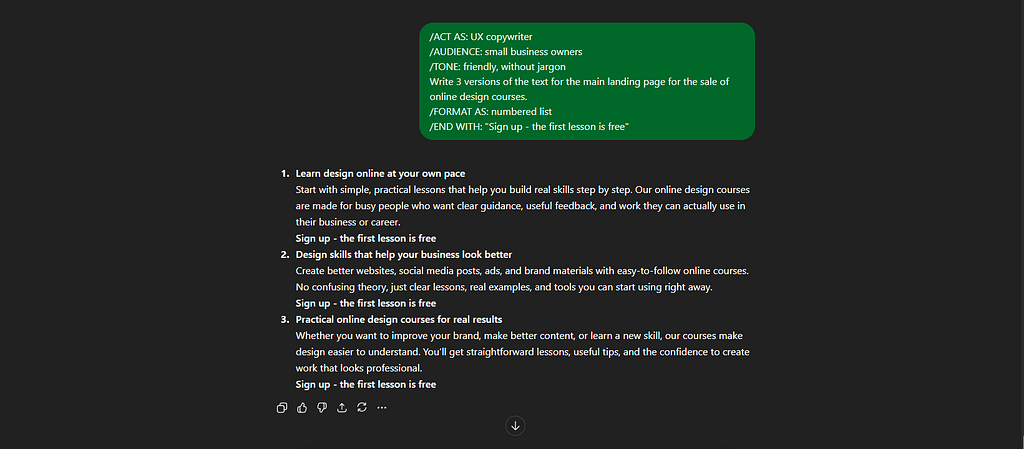Jump to bottom with the down-arrow button
This screenshot has height=449, width=1024.
pyautogui.click(x=515, y=426)
